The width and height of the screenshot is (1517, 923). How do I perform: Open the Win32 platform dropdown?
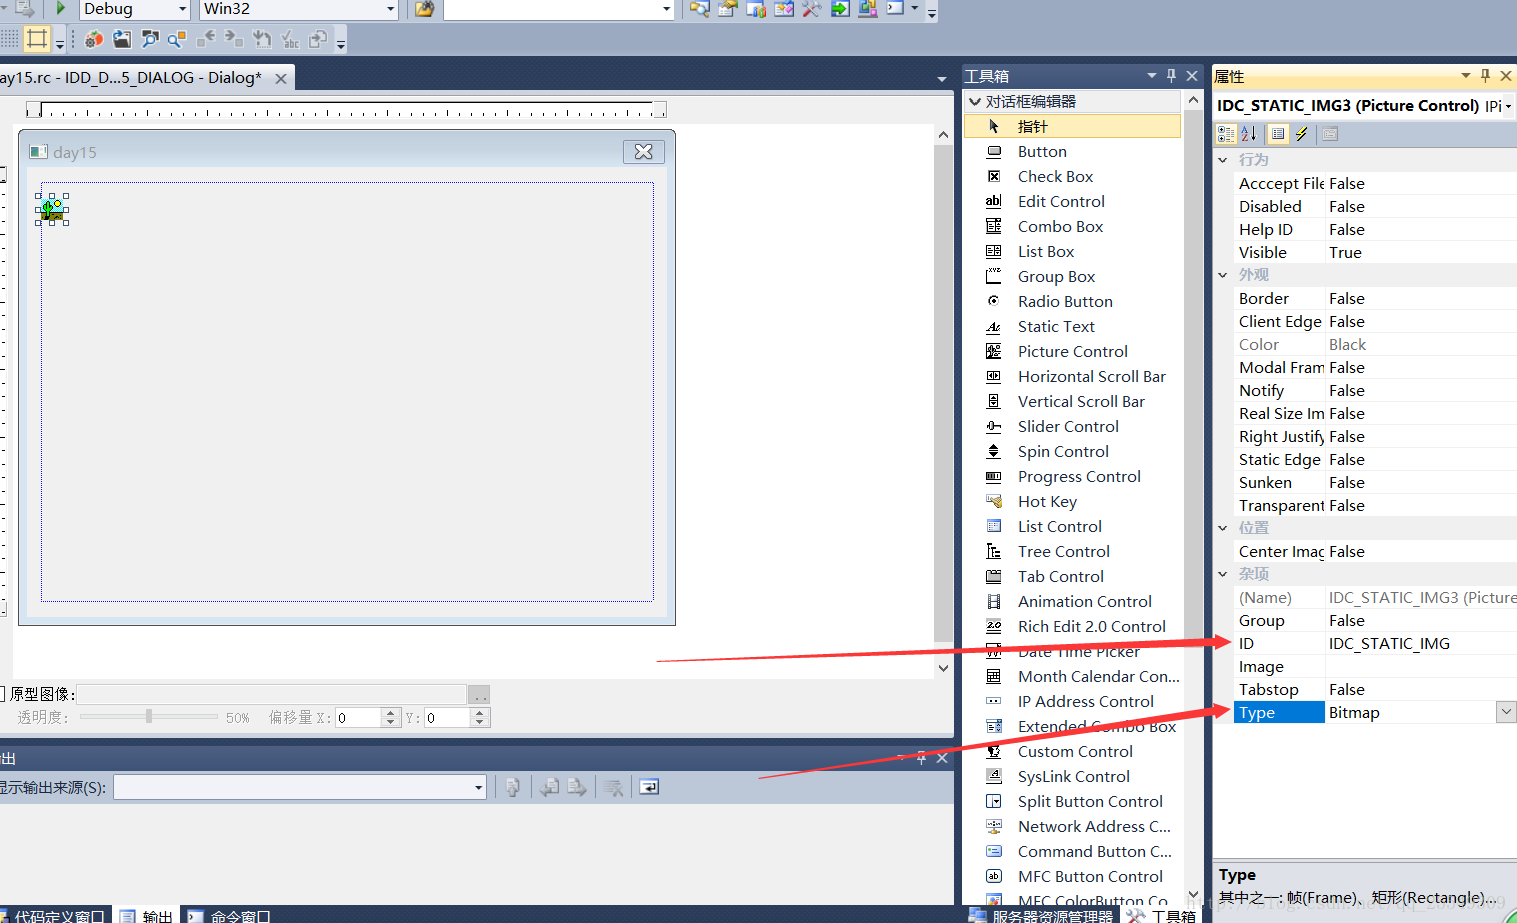coord(390,9)
